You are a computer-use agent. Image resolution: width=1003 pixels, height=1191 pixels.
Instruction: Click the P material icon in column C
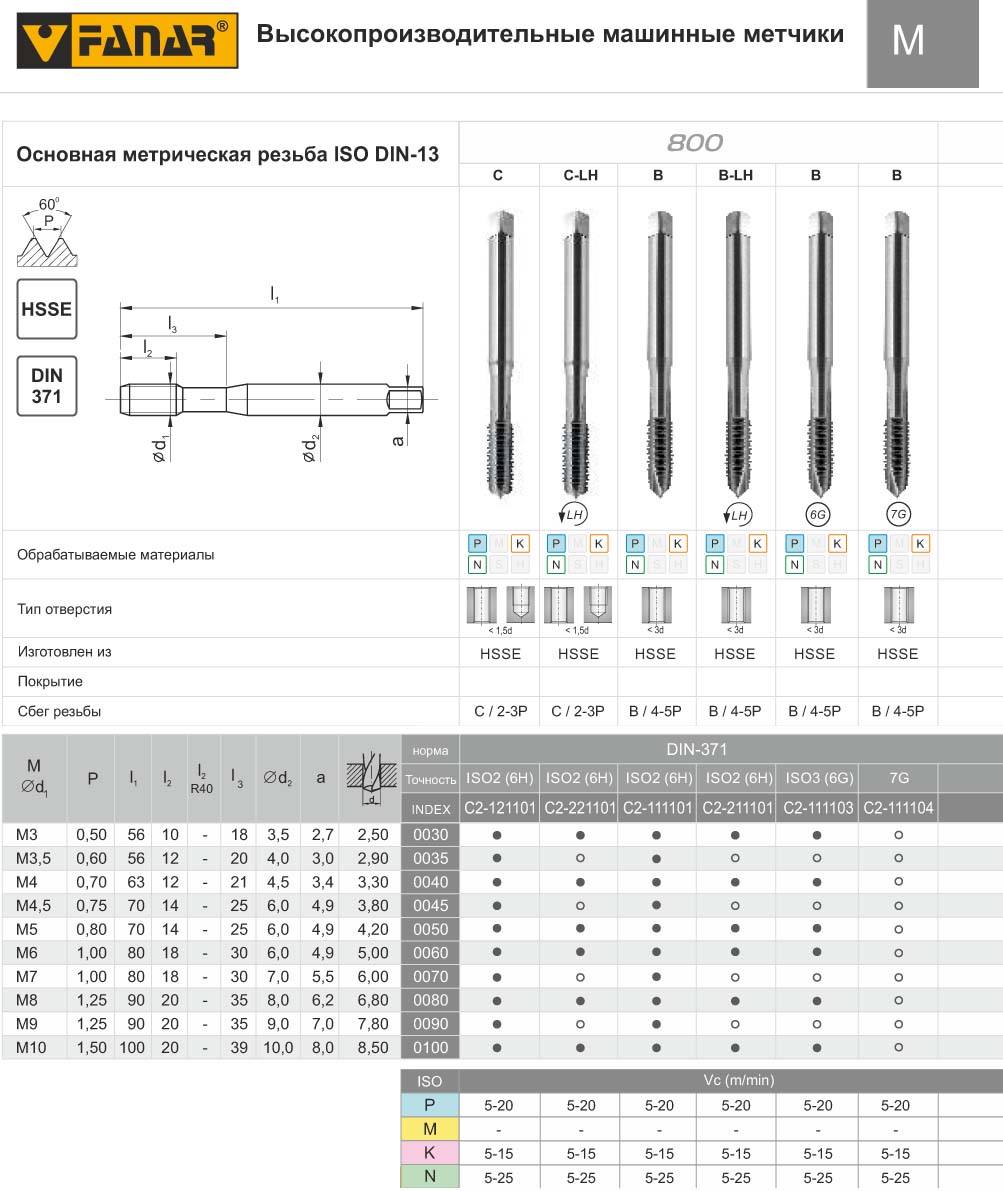coord(477,543)
